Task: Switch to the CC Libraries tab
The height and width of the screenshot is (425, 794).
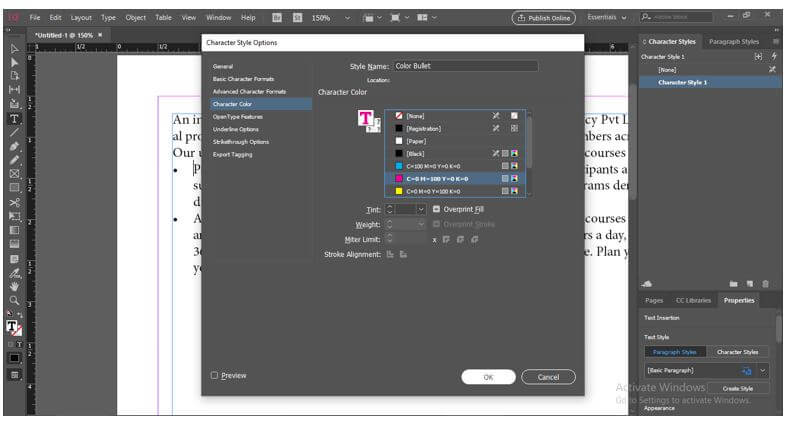Action: tap(693, 300)
